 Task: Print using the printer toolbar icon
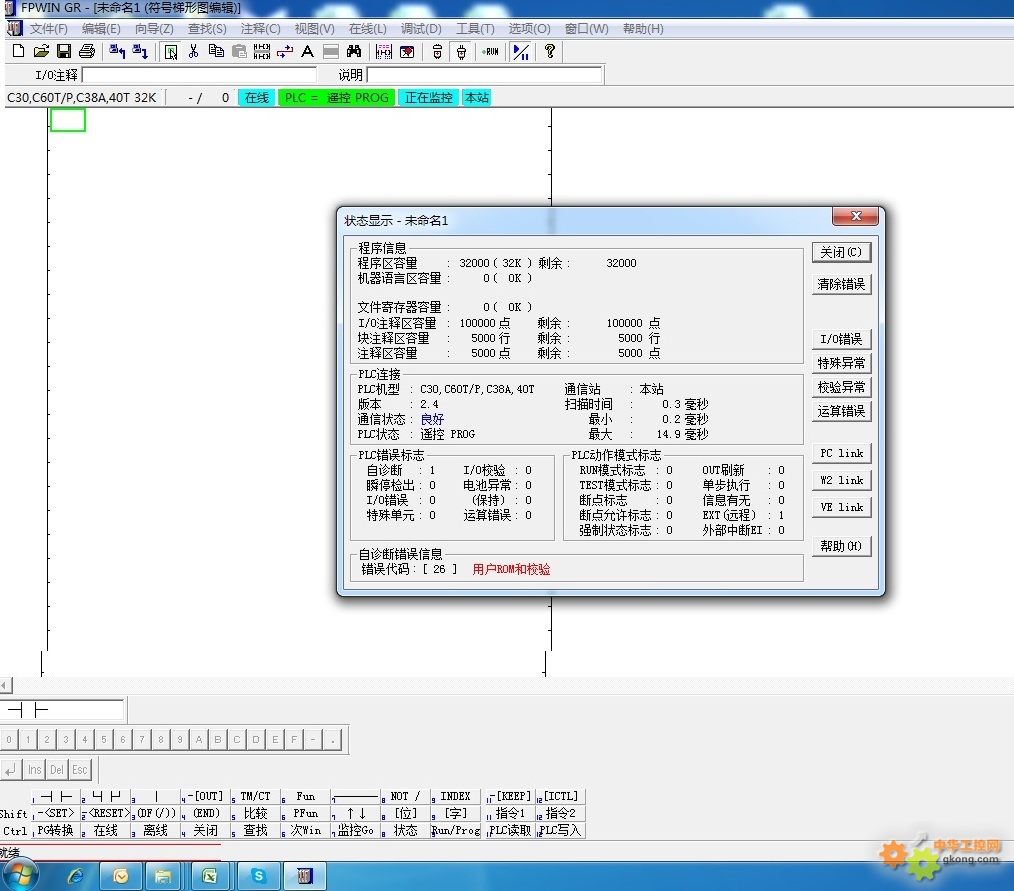(87, 52)
